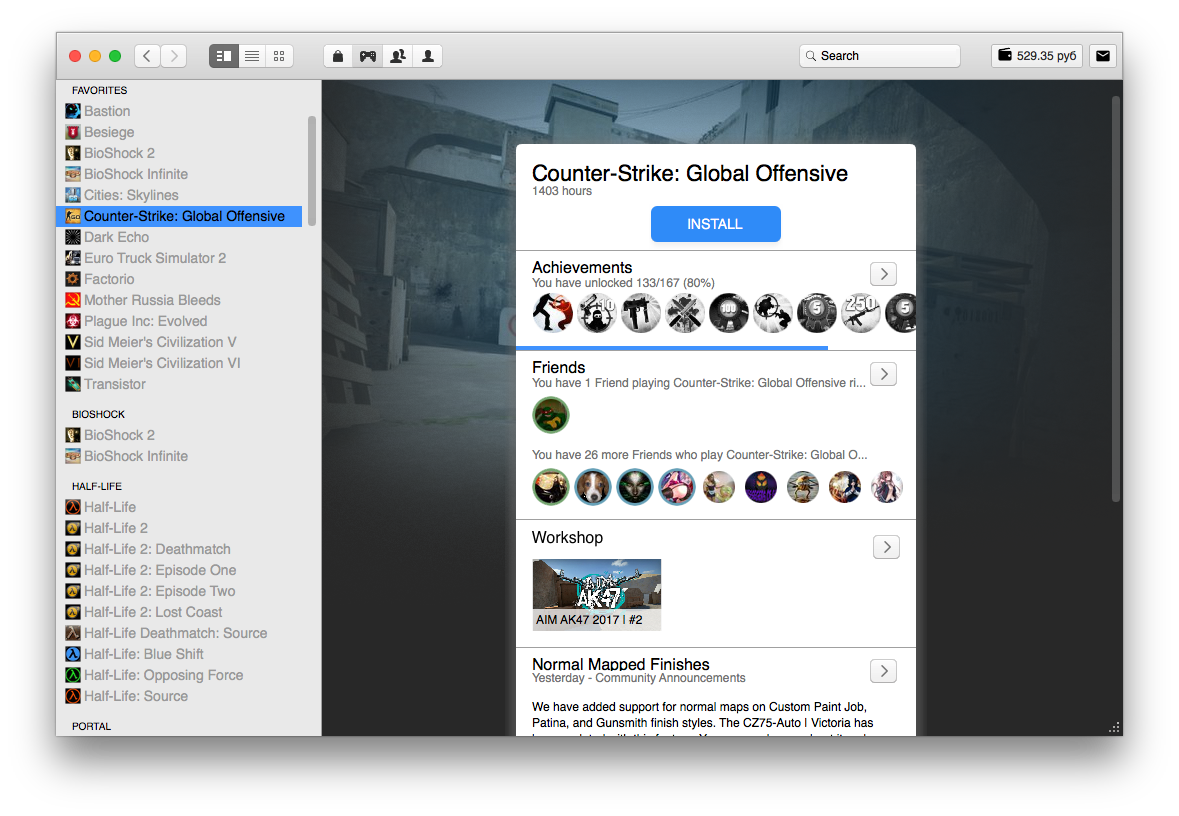
Task: Click the submachine gun achievement icon
Action: click(x=641, y=313)
